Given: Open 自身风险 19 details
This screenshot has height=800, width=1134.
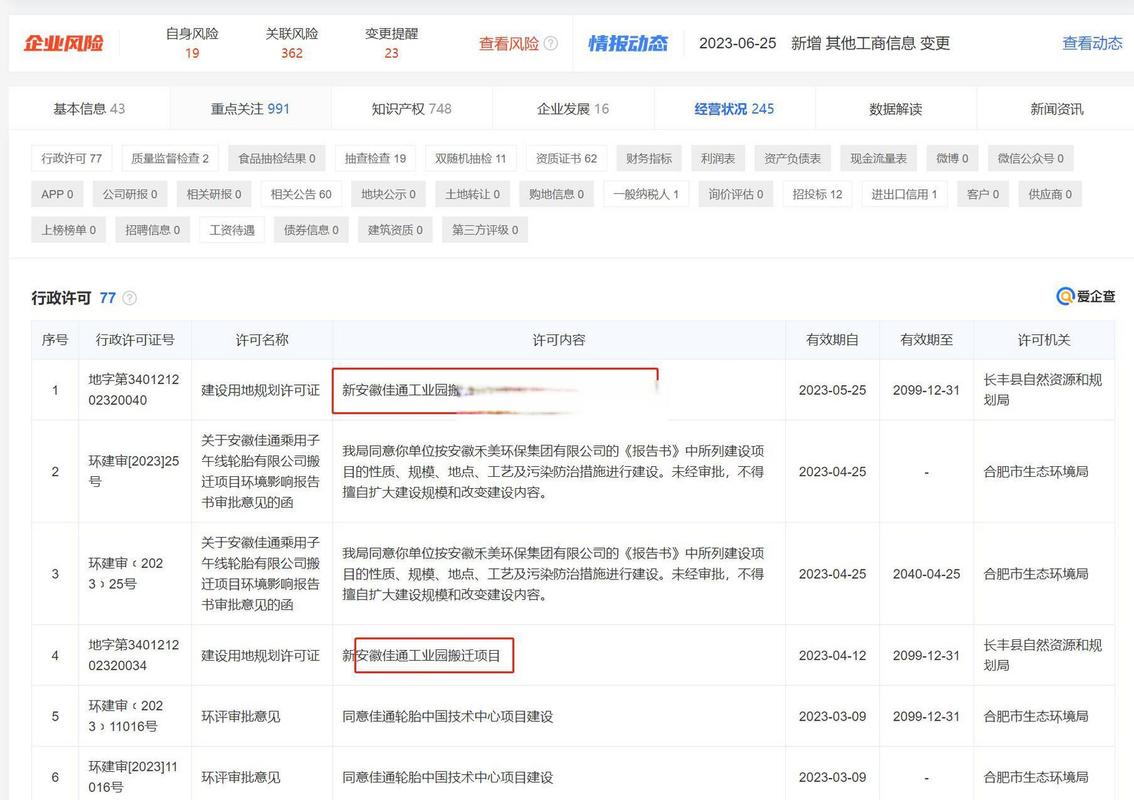Looking at the screenshot, I should tap(191, 43).
